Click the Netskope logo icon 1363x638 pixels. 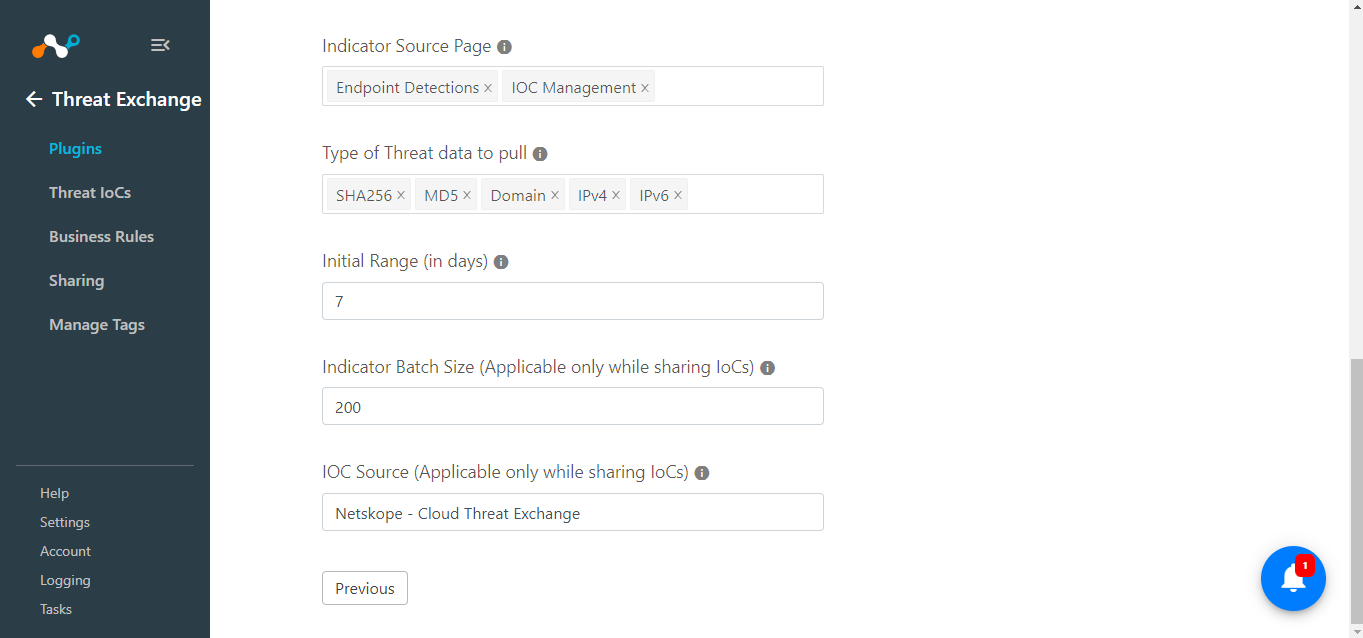[56, 45]
